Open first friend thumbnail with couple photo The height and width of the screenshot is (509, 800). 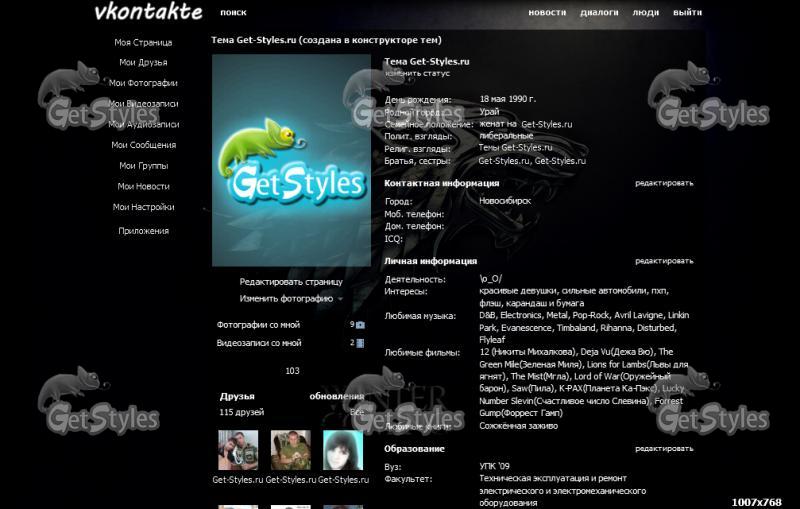[238, 450]
